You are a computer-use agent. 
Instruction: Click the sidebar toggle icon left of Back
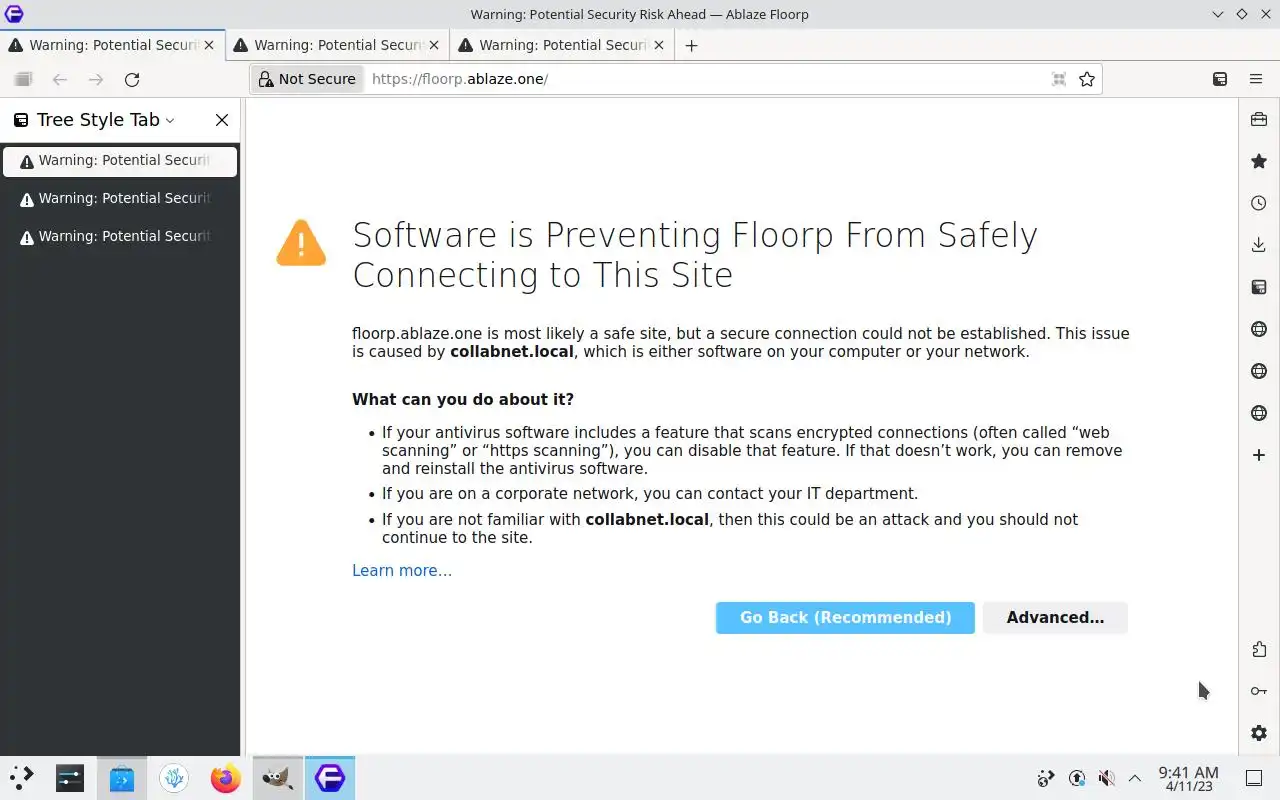(x=24, y=79)
